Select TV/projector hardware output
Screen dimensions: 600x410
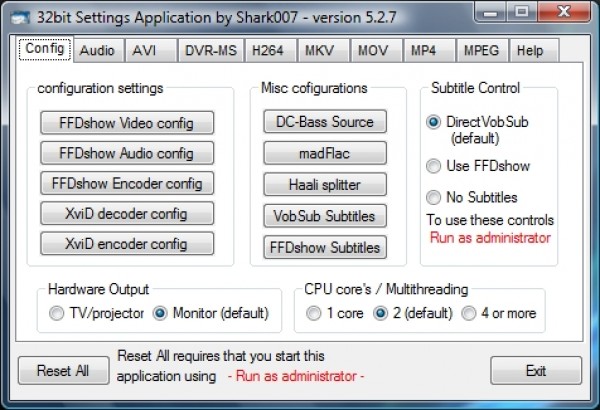point(56,313)
